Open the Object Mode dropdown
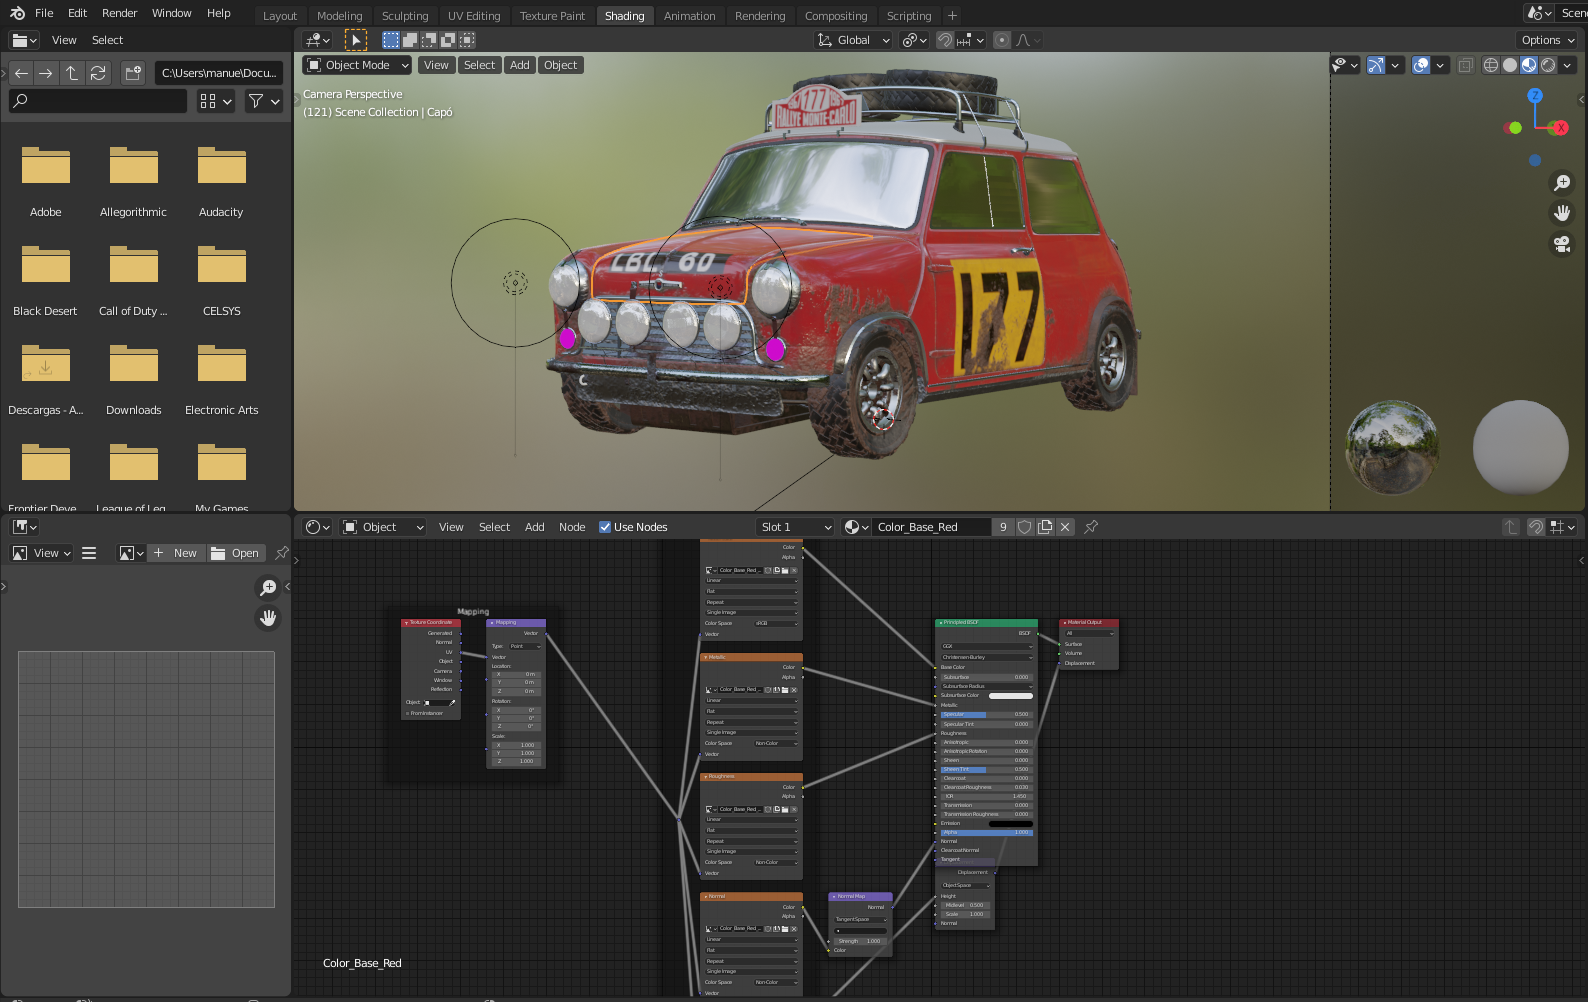1588x1002 pixels. [x=357, y=65]
